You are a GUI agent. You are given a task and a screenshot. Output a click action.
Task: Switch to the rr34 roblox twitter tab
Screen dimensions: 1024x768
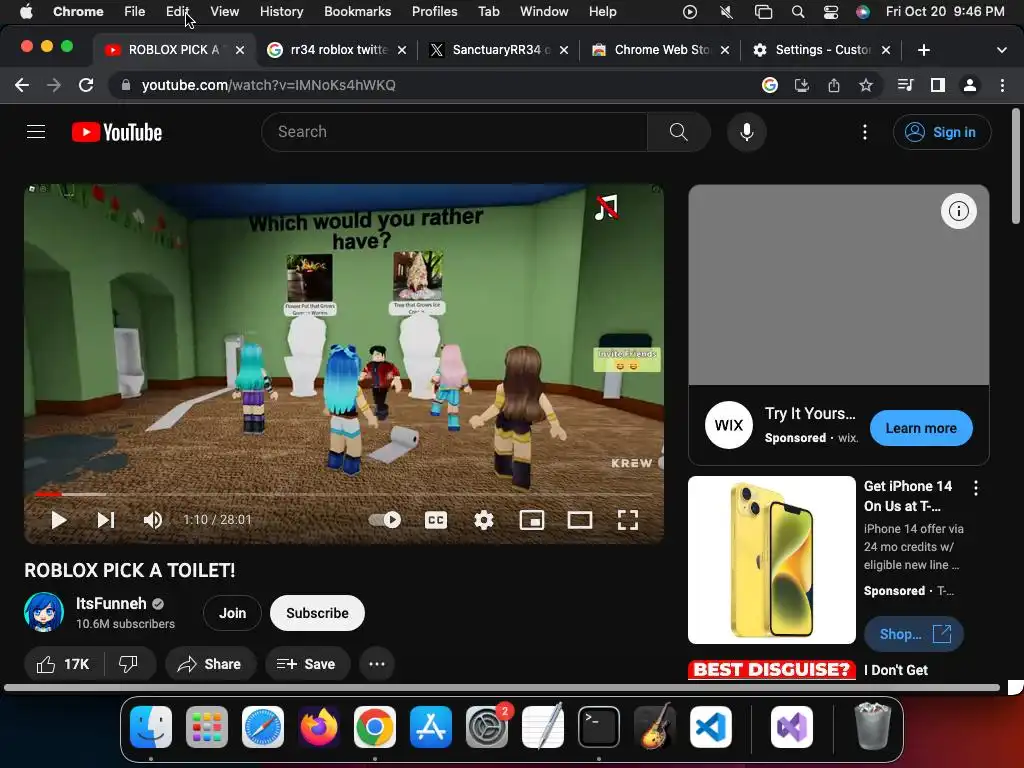pos(338,50)
